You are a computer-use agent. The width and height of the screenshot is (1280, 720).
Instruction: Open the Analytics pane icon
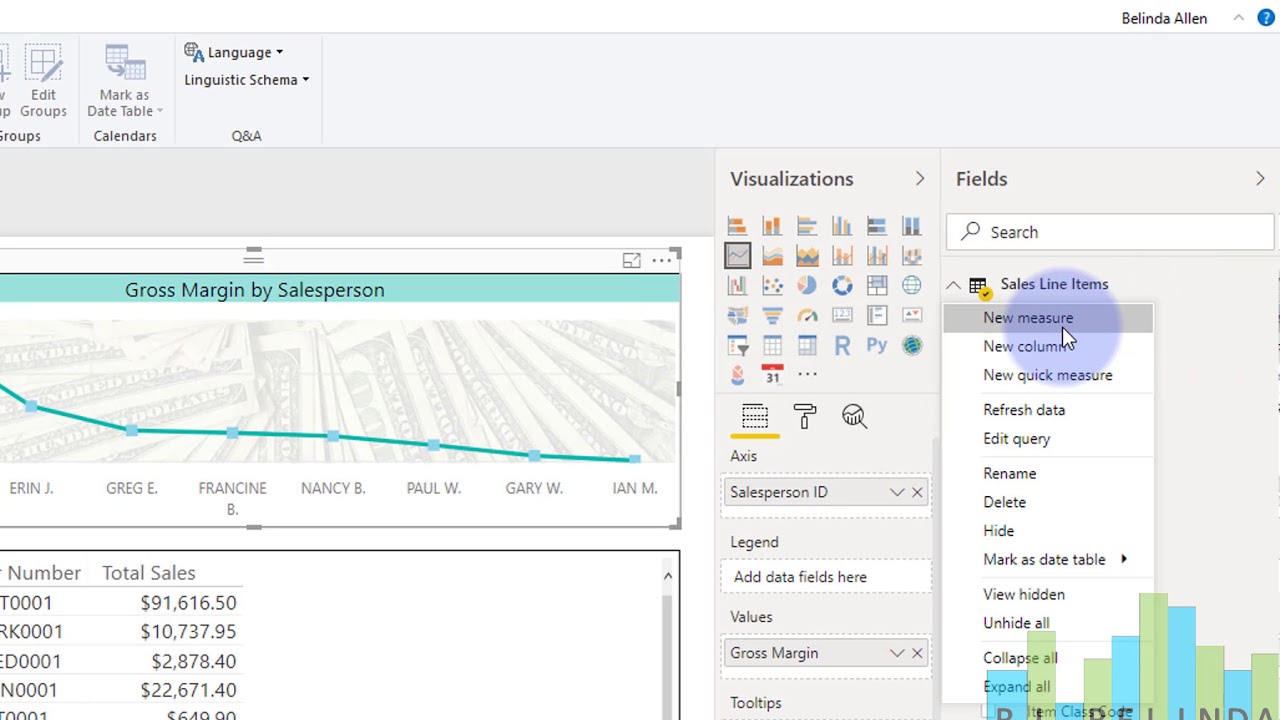pos(853,416)
